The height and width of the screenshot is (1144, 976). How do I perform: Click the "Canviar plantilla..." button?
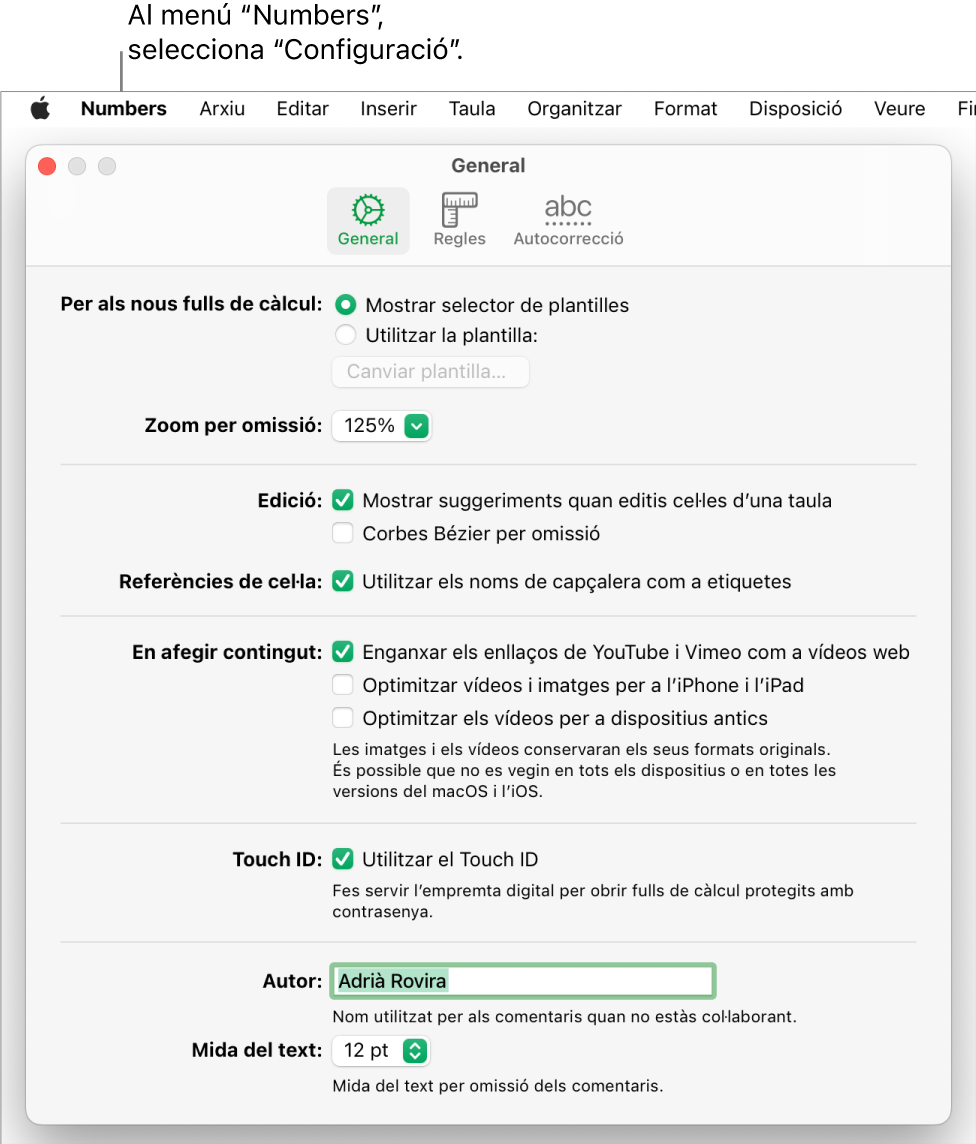pyautogui.click(x=430, y=372)
